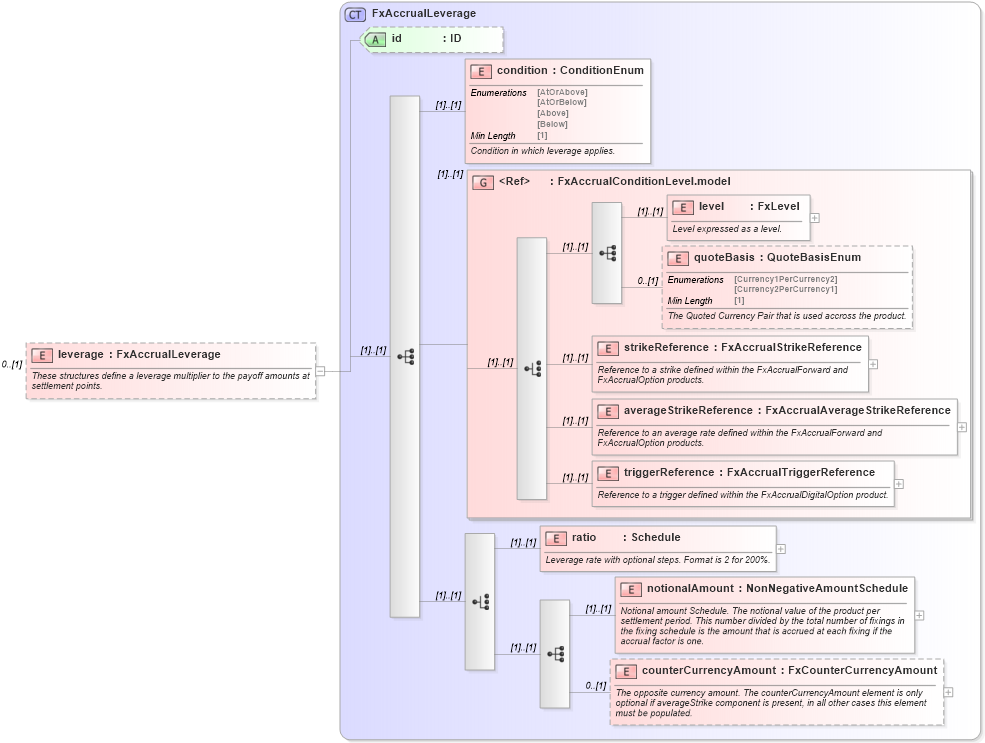Expand the level element plus box
This screenshot has width=985, height=743.
coord(815,218)
